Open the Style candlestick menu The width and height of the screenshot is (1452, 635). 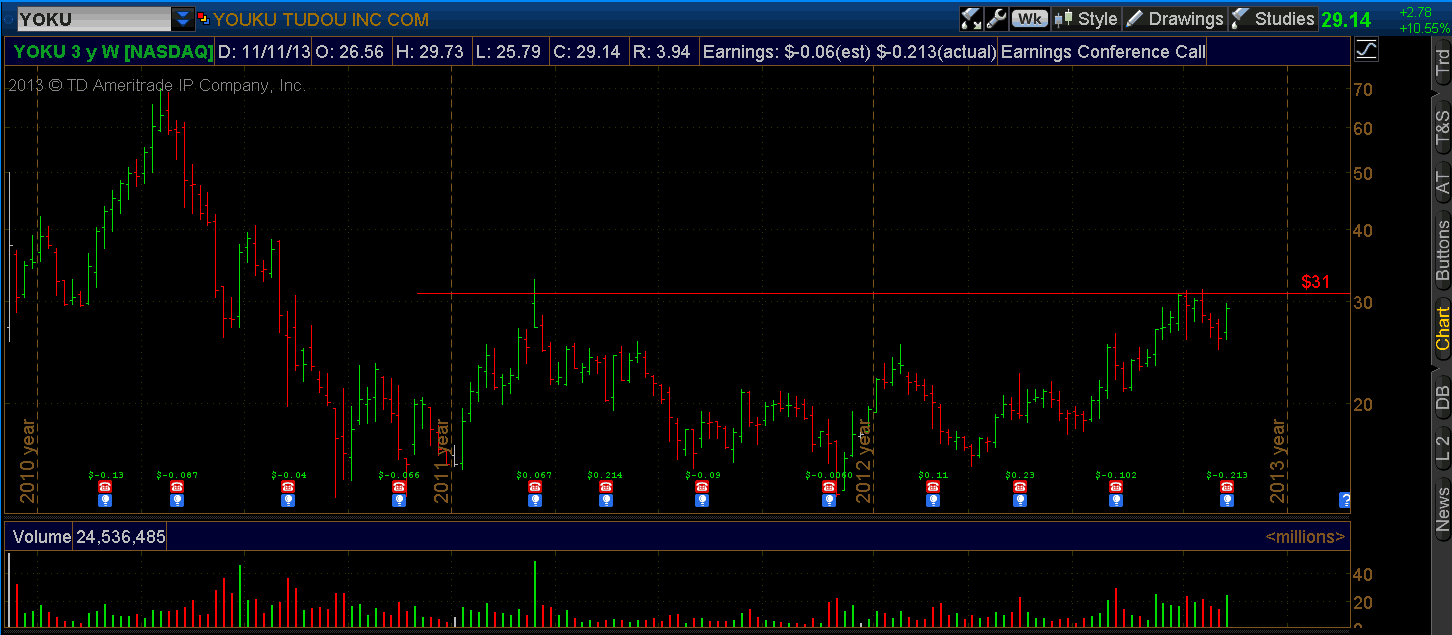pos(1085,18)
